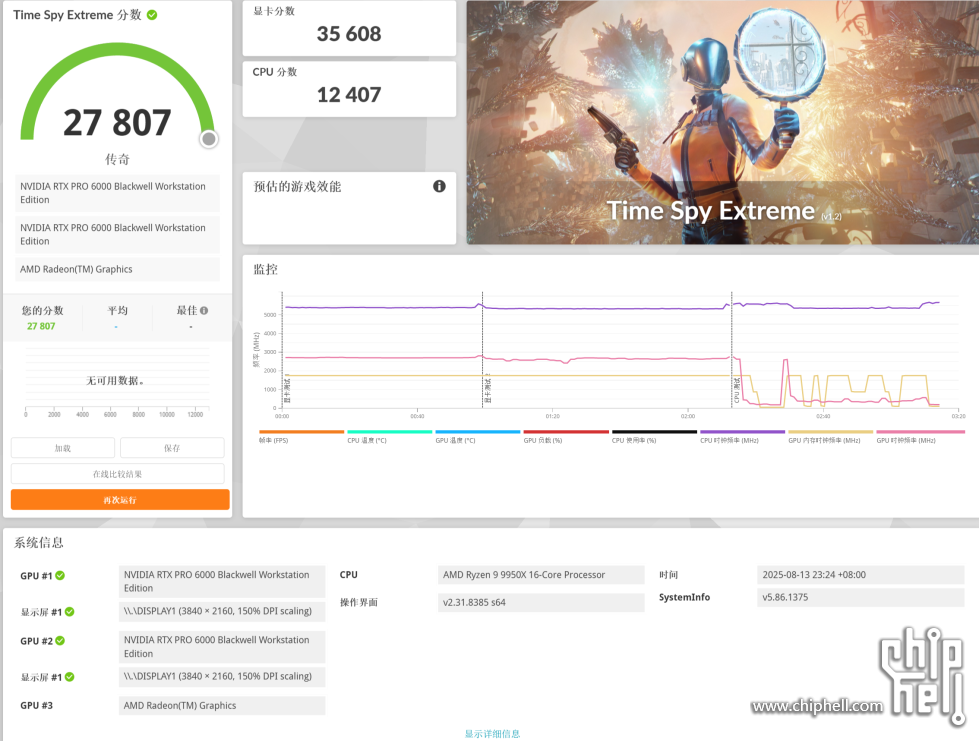Click the large 27 807 score in the gauge
The width and height of the screenshot is (979, 741).
(x=117, y=122)
